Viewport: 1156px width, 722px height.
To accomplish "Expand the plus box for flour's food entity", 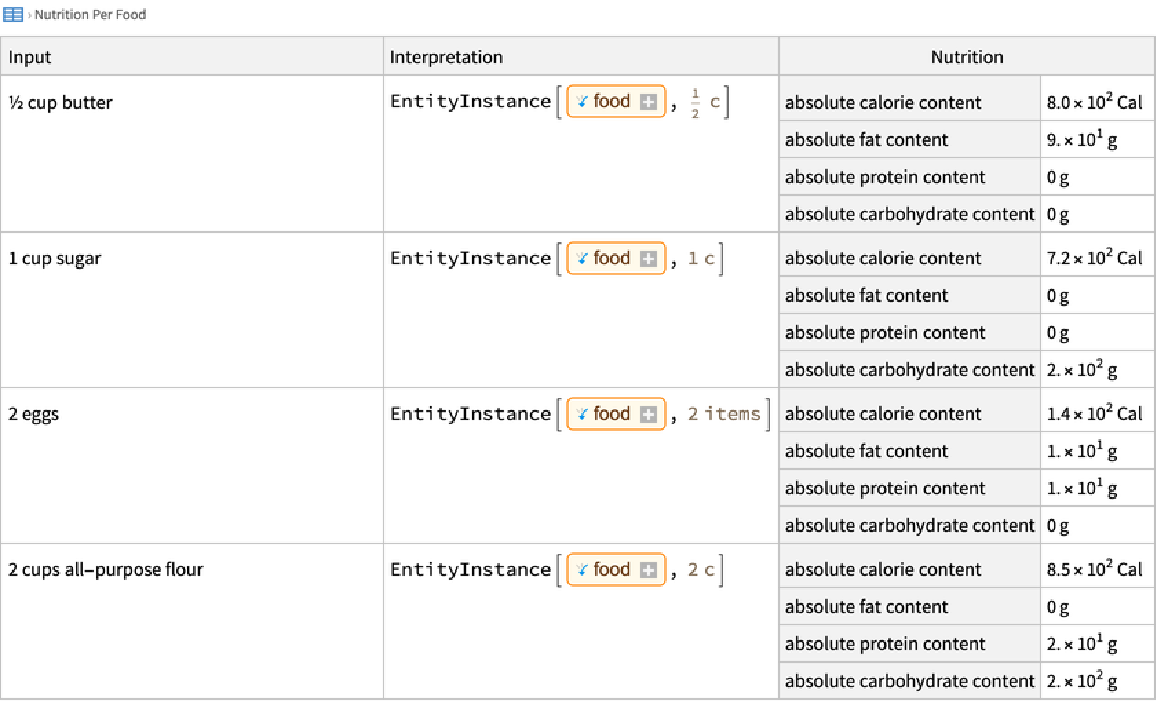I will click(x=648, y=570).
